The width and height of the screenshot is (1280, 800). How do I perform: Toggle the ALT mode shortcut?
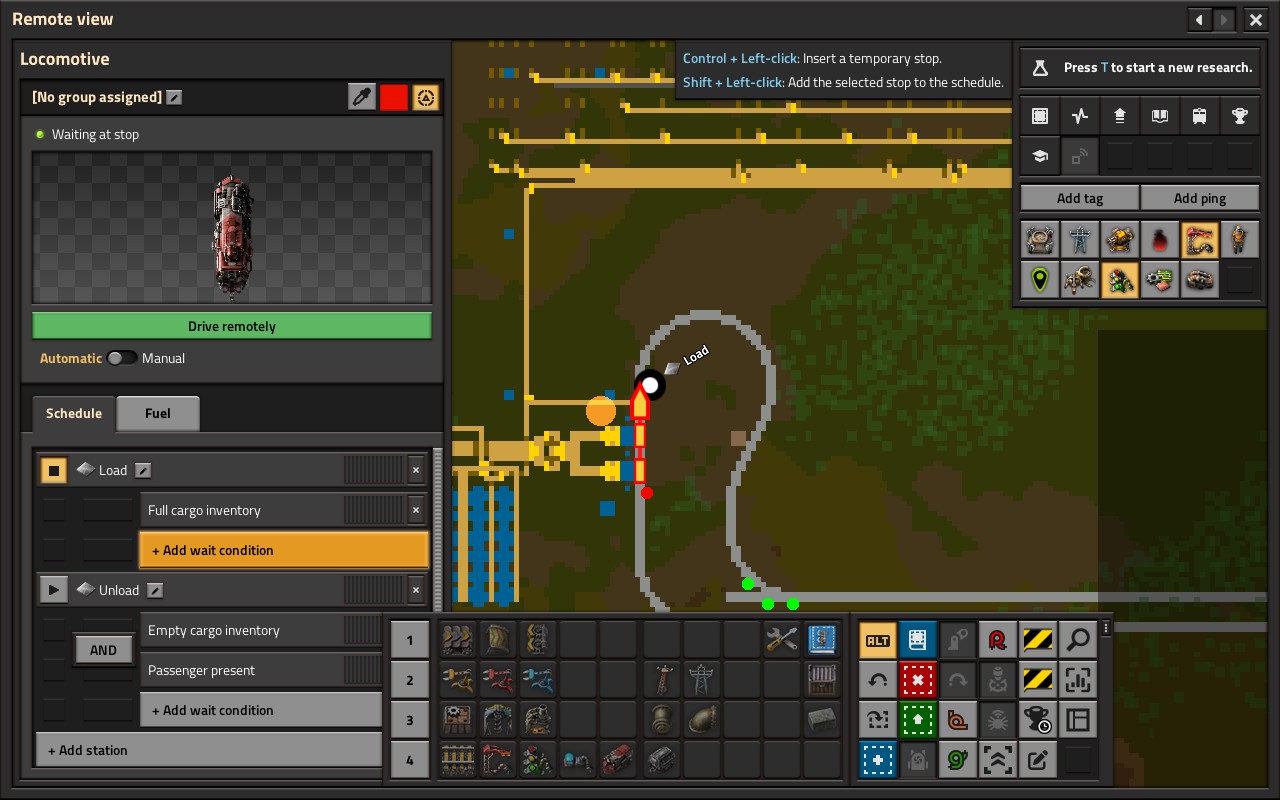878,640
